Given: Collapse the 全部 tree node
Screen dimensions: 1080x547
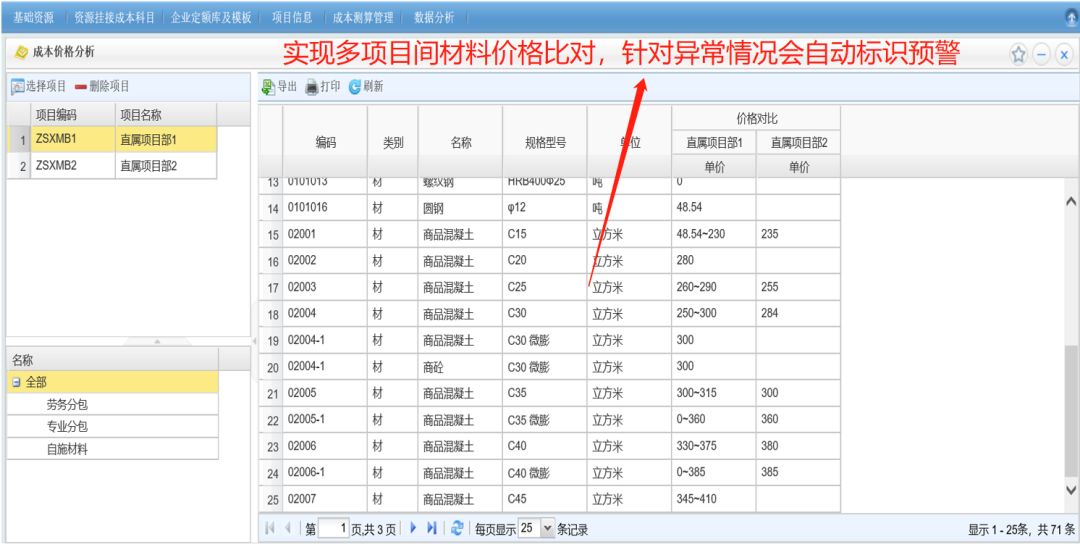Looking at the screenshot, I should click(x=16, y=382).
